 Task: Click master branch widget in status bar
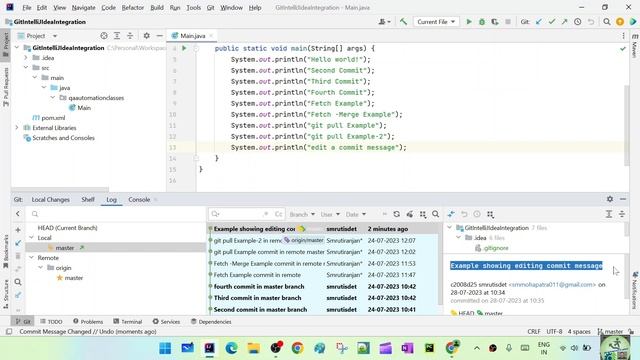[x=611, y=331]
